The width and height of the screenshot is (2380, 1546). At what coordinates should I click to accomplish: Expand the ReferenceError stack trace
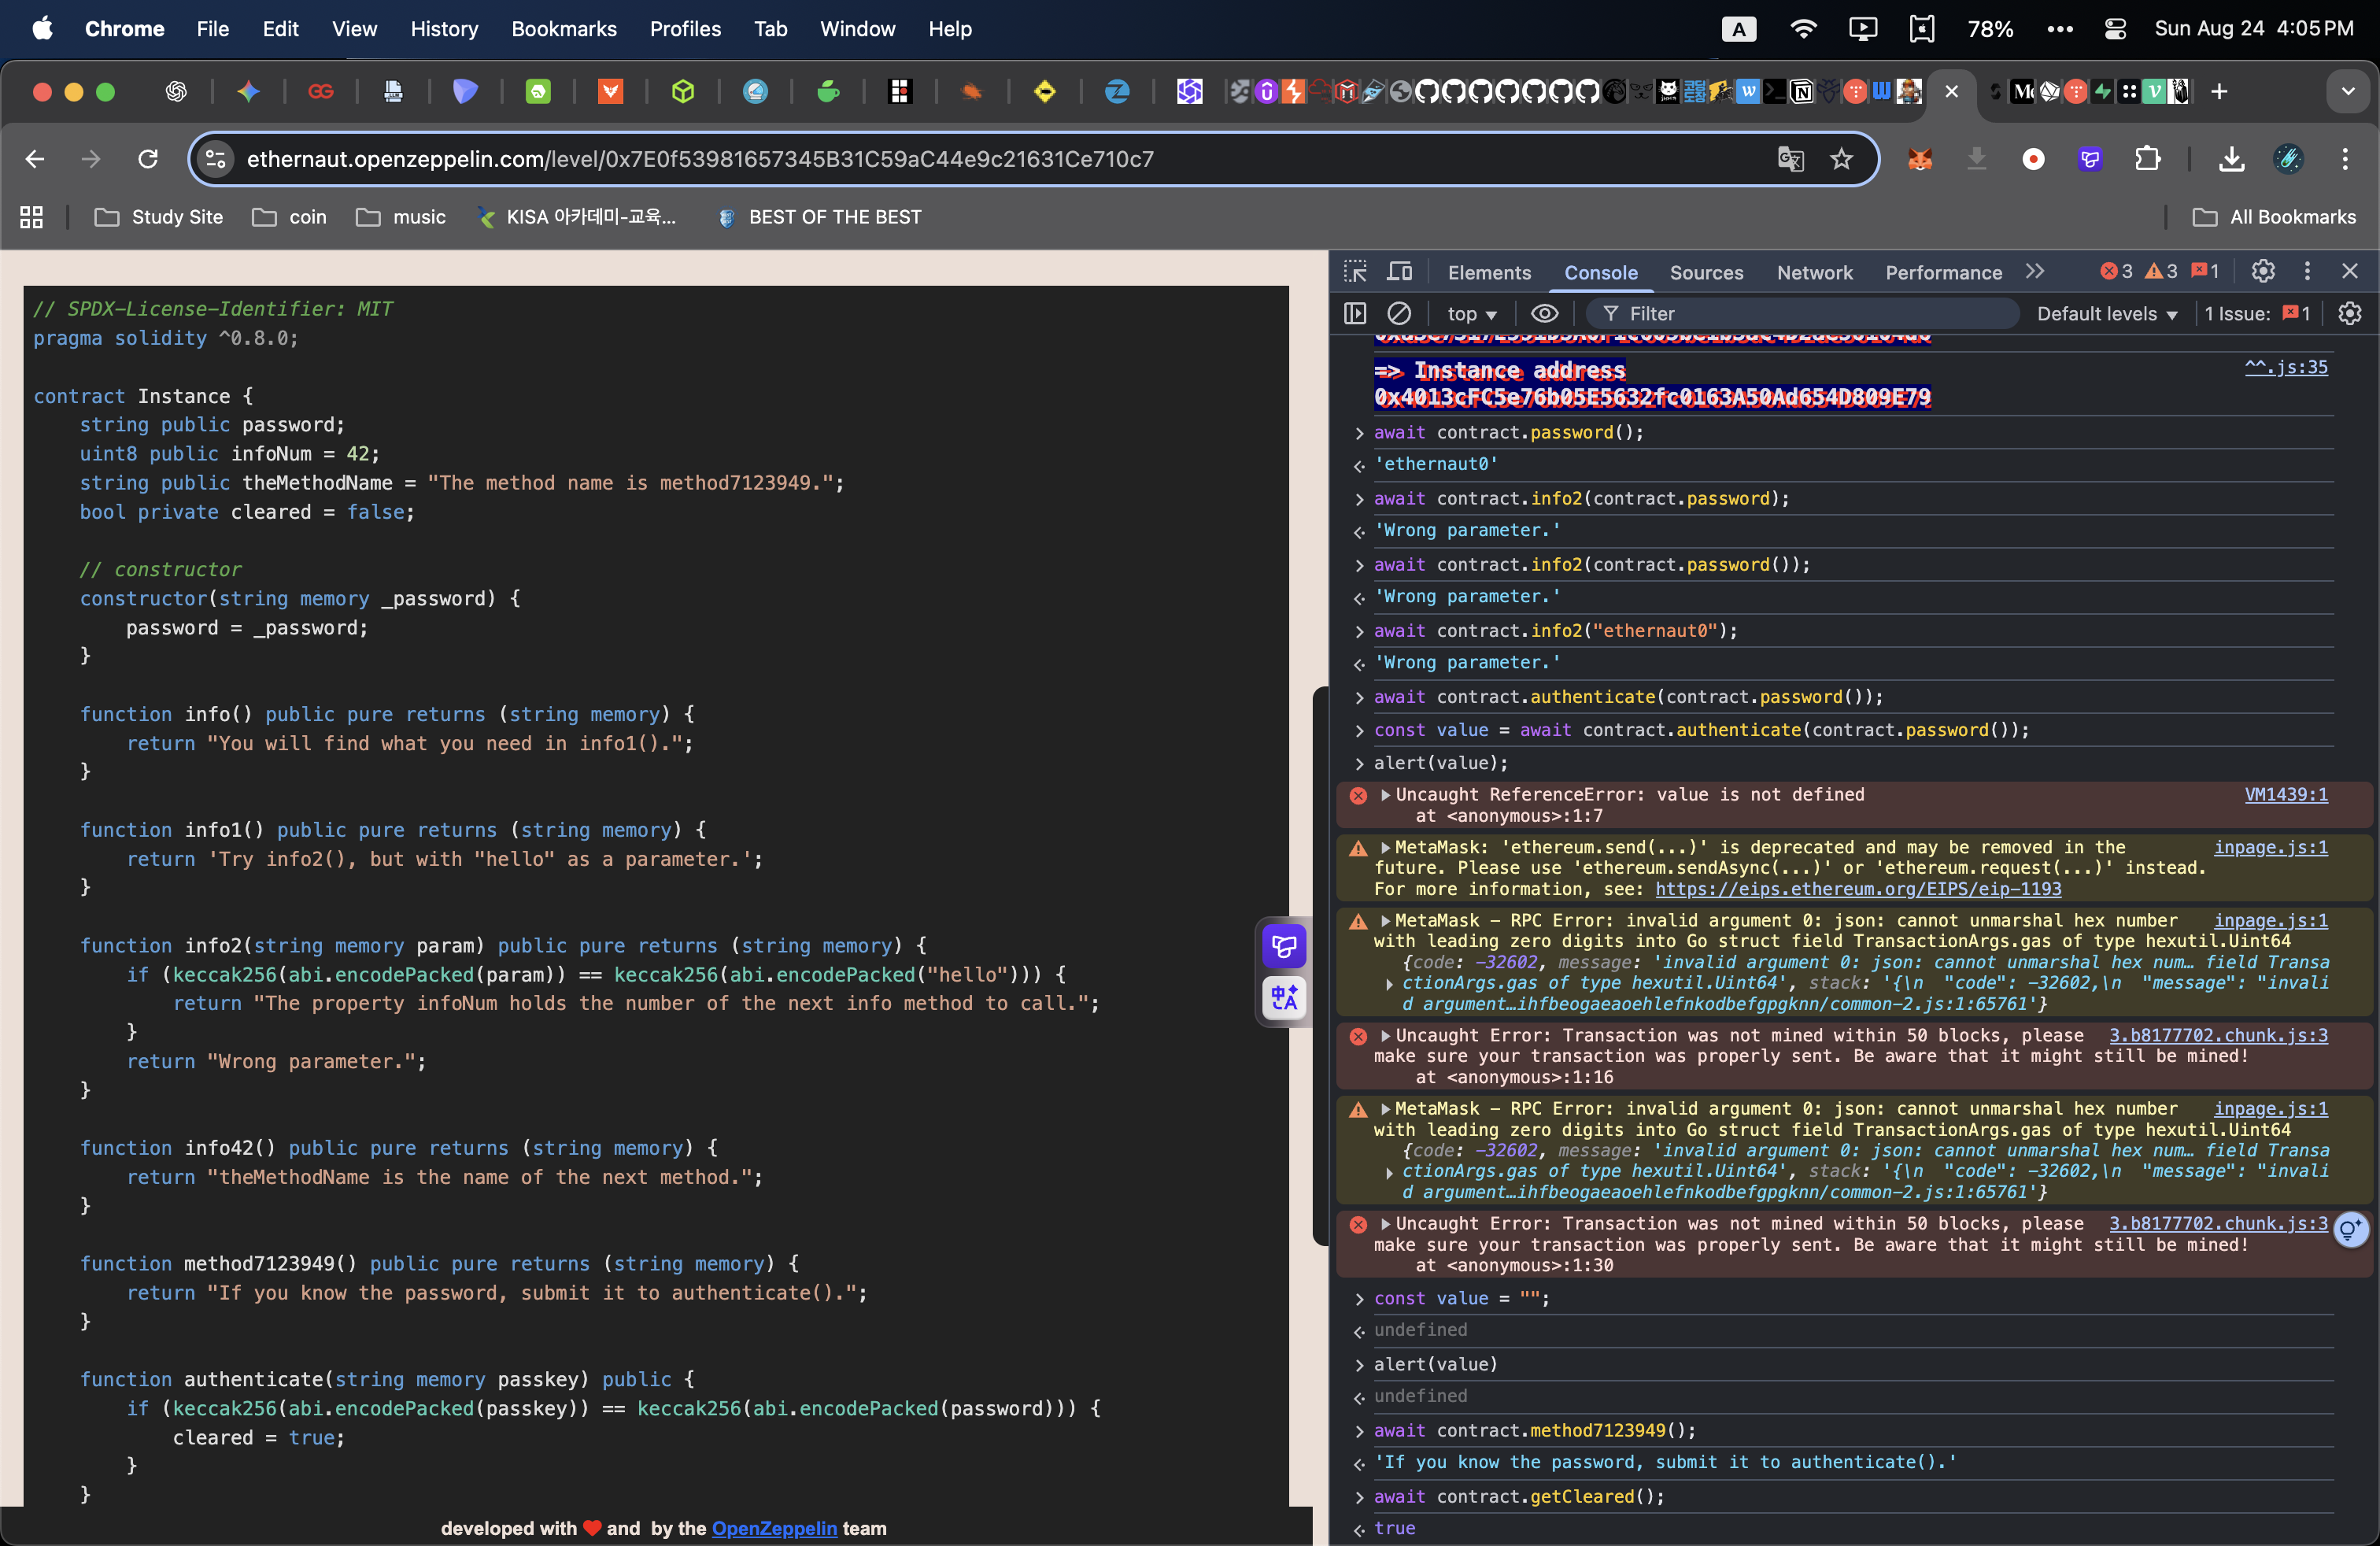[1386, 794]
